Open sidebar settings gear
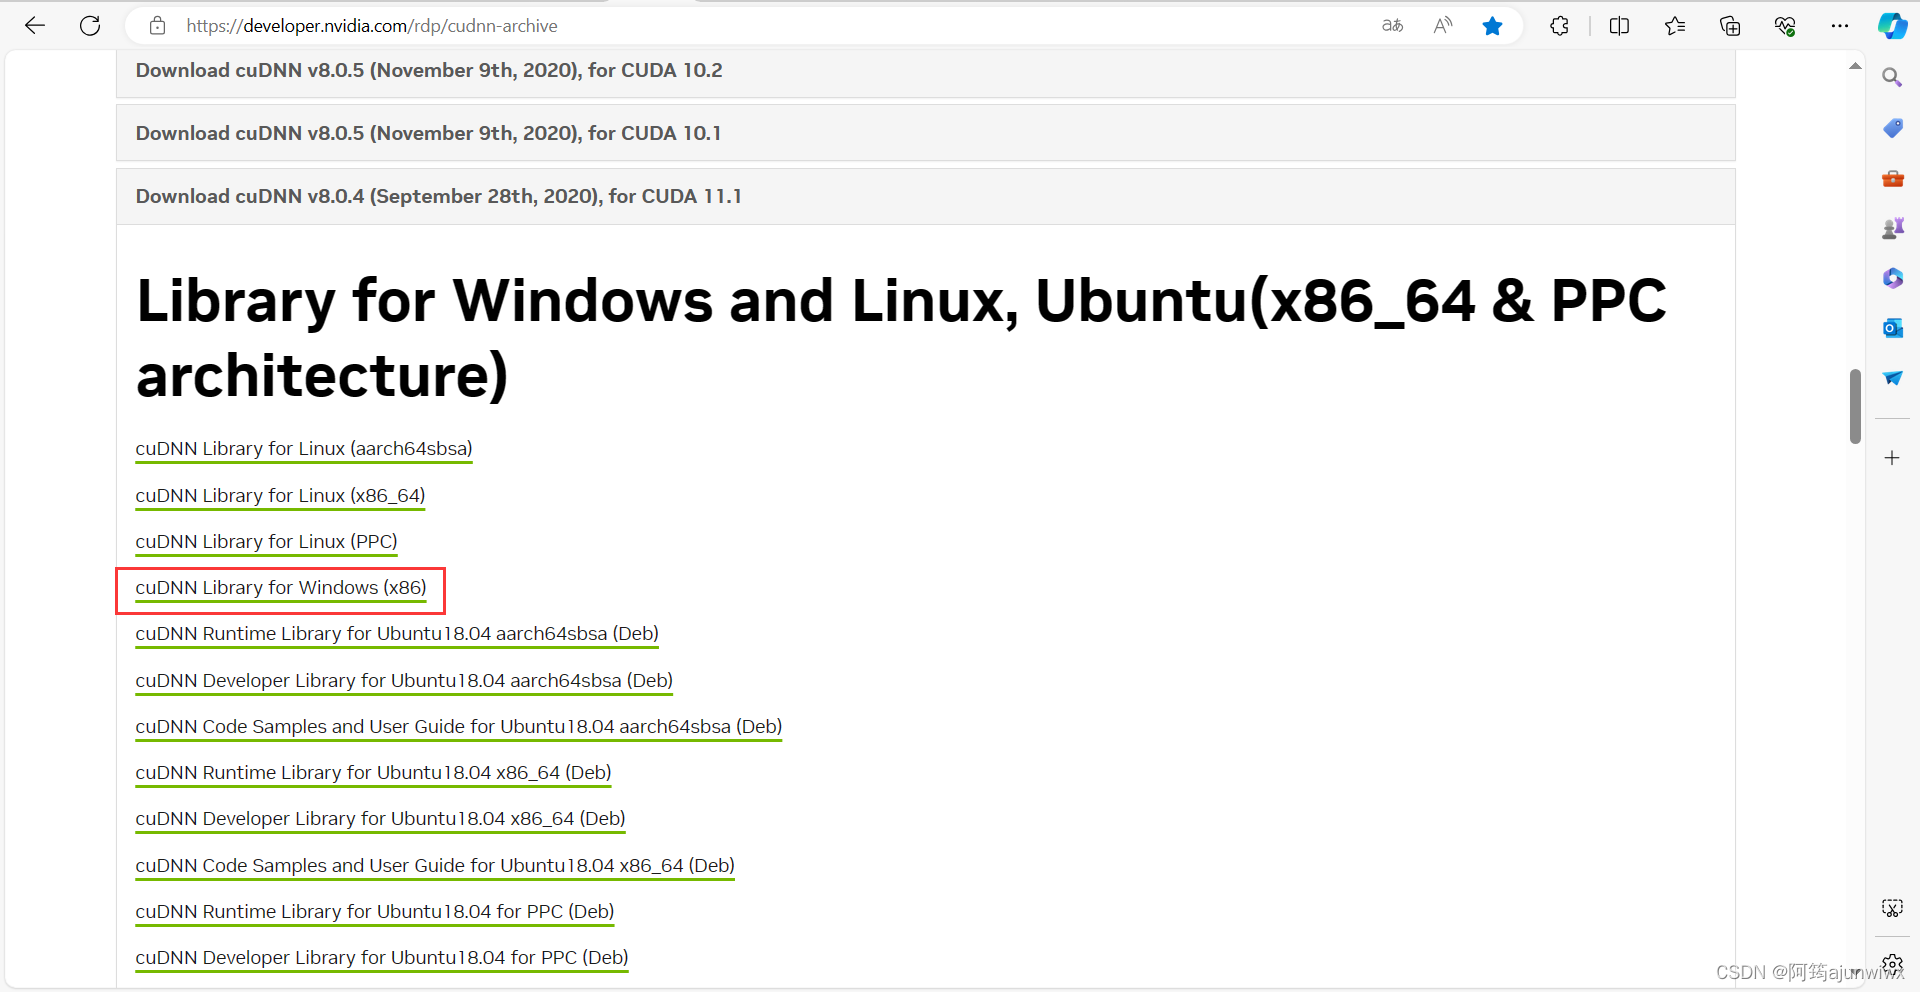 (1892, 965)
